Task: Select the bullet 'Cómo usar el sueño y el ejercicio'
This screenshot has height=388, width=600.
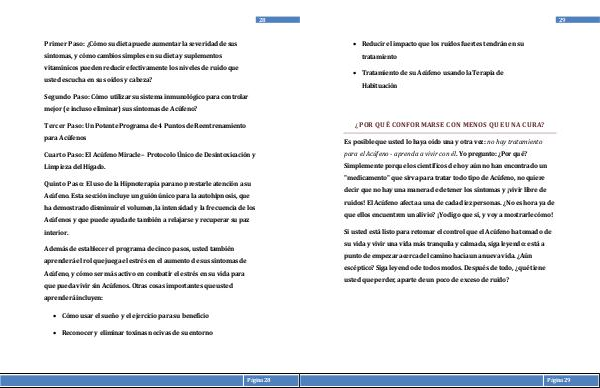Action: coord(135,316)
